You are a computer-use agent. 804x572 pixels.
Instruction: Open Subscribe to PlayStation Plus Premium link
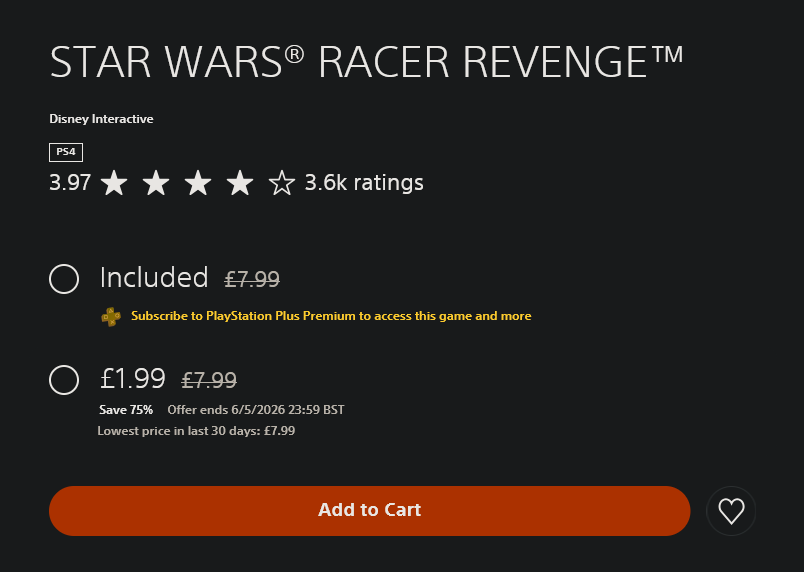[331, 316]
